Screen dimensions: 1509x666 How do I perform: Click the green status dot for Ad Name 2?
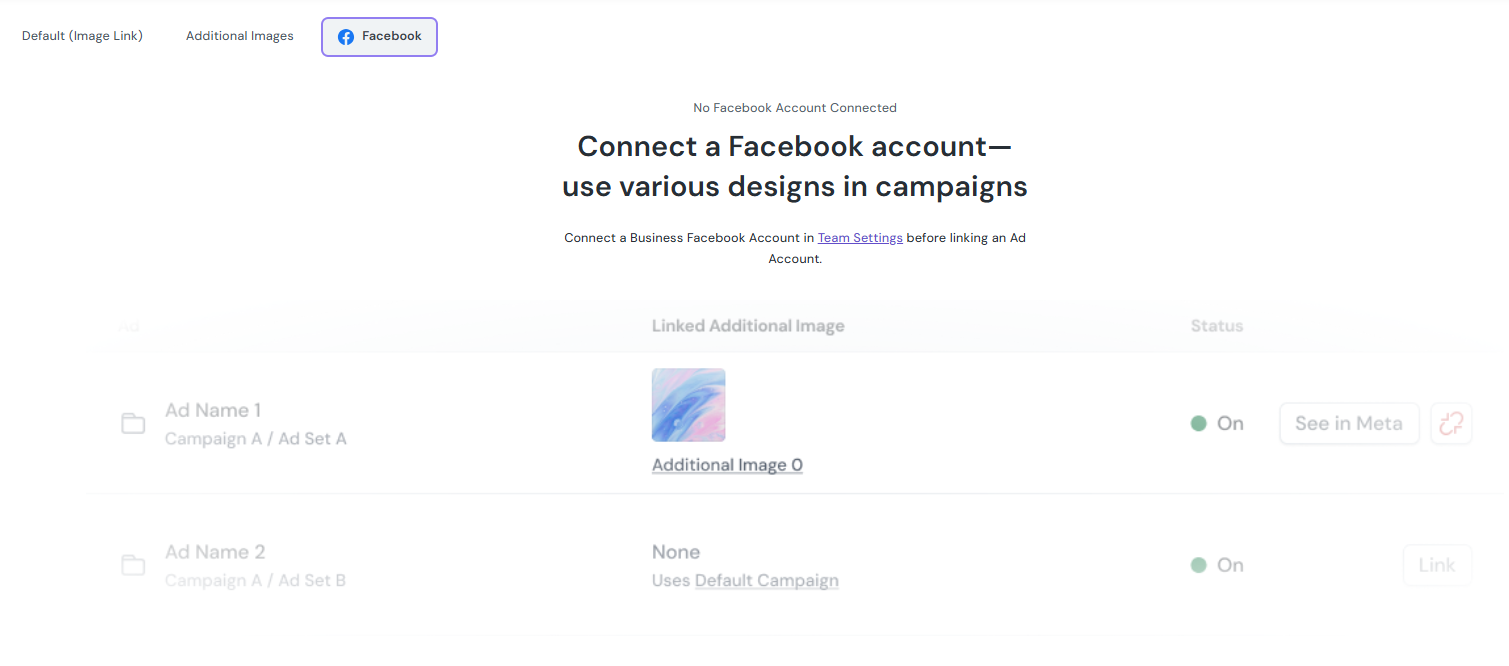[x=1199, y=566]
